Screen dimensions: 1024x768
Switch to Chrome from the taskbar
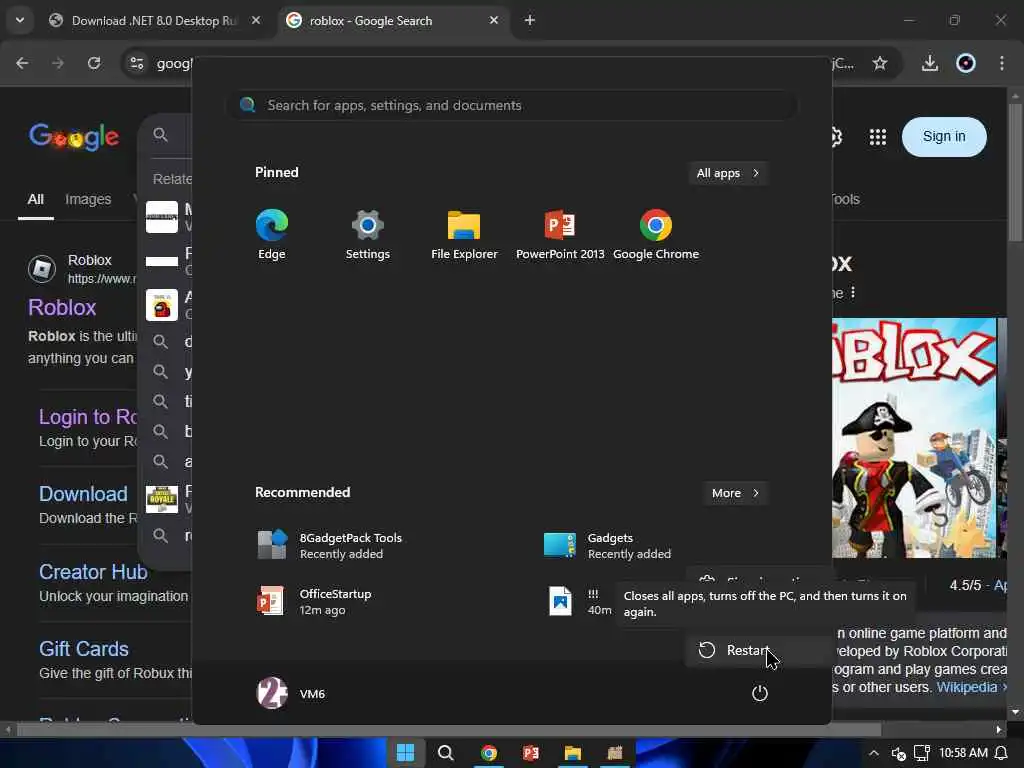click(x=488, y=753)
